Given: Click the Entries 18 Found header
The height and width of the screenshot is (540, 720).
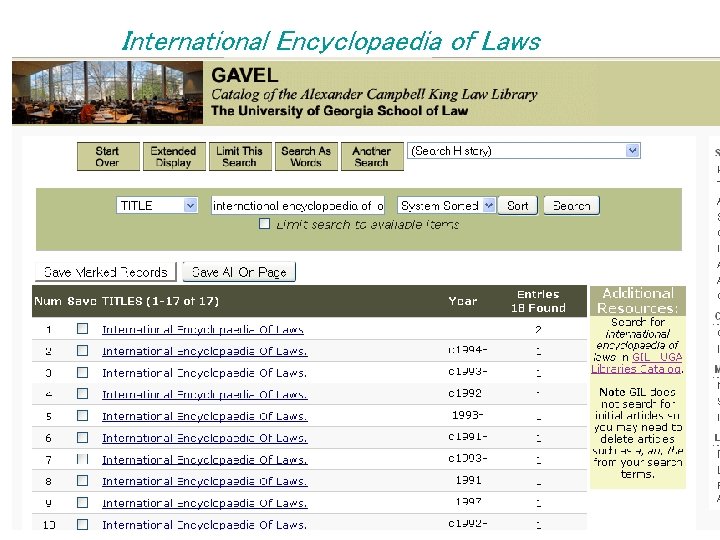Looking at the screenshot, I should pos(538,301).
